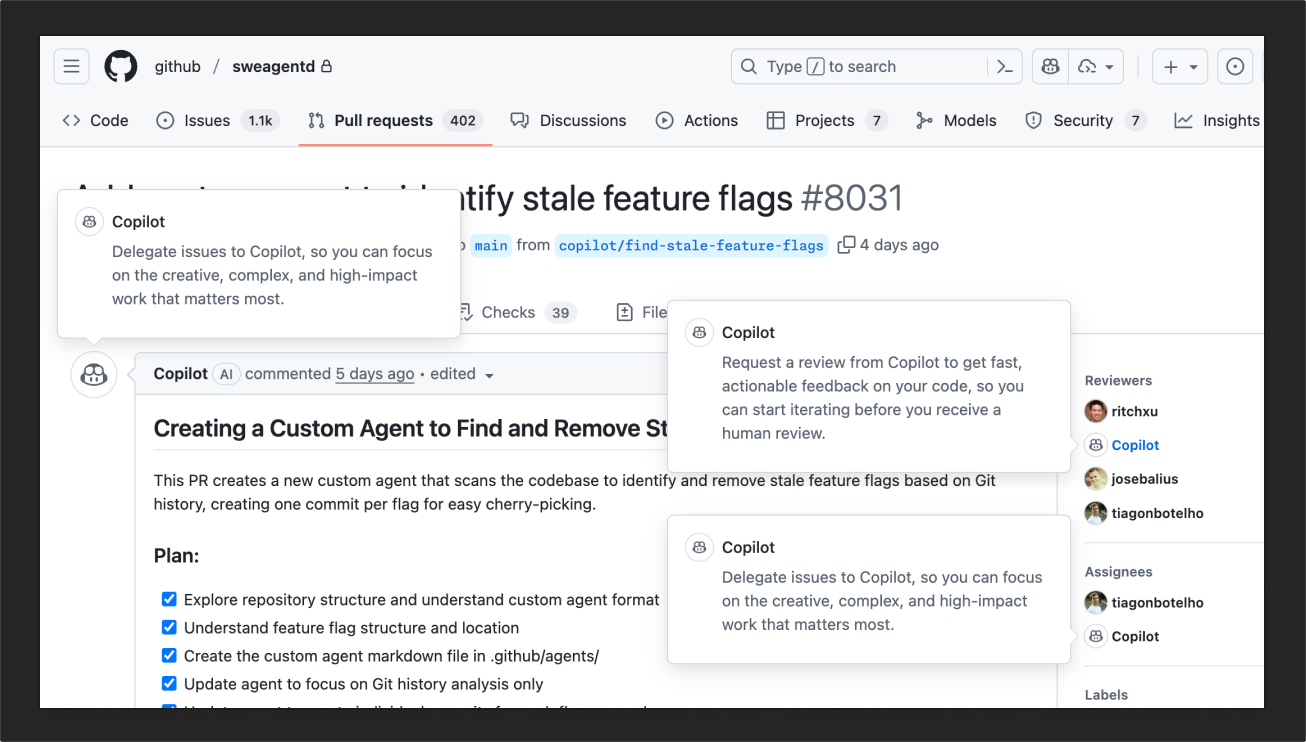Open the 'github' organization link

tap(178, 67)
